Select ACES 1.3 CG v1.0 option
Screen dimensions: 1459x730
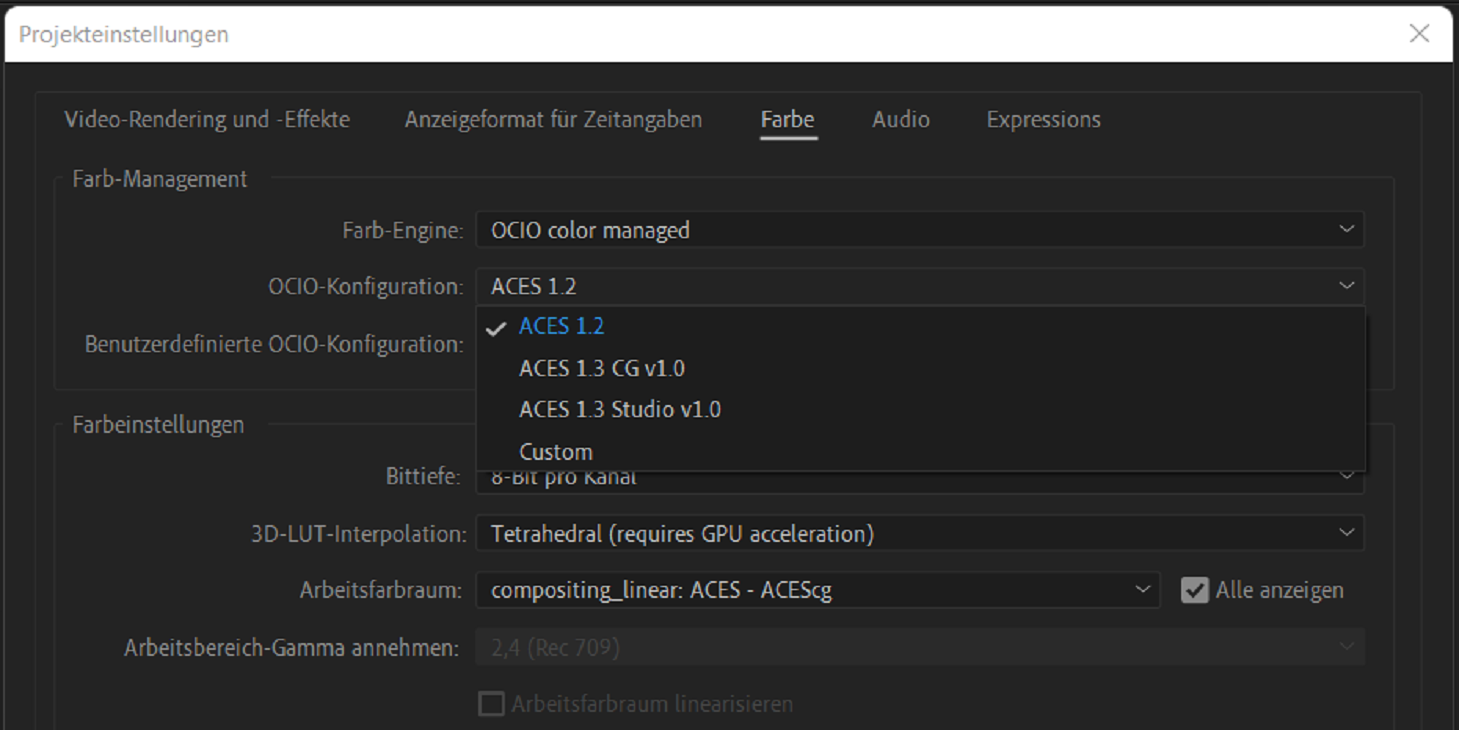(x=601, y=369)
